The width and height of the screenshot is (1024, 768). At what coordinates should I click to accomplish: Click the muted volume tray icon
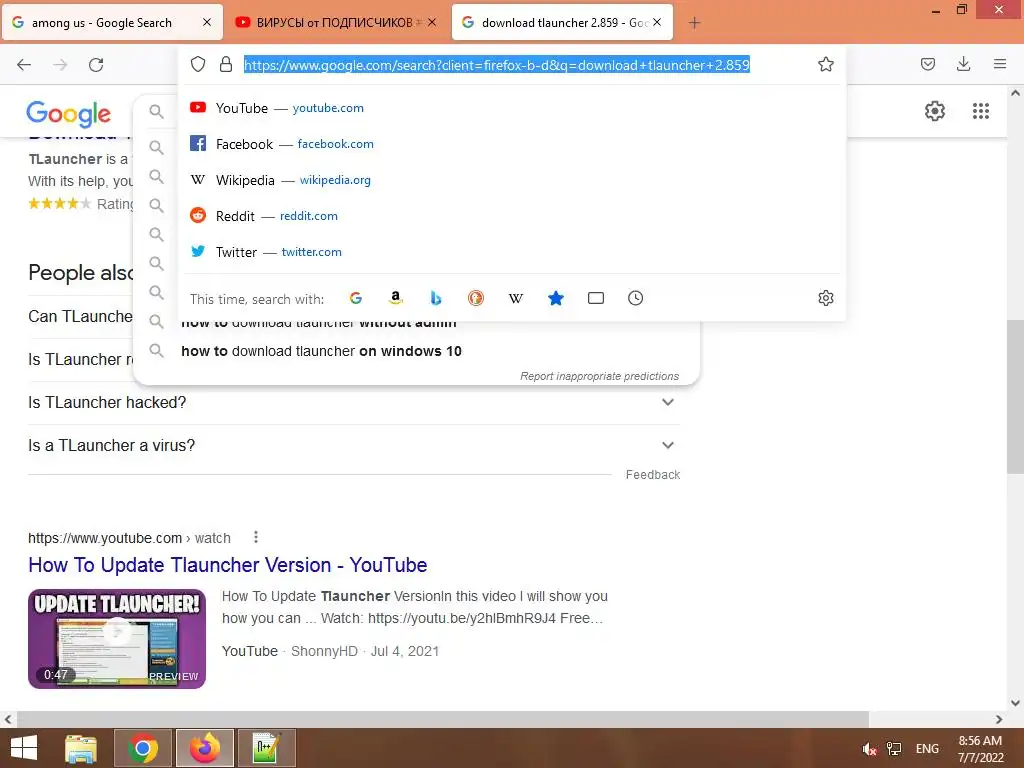(869, 749)
